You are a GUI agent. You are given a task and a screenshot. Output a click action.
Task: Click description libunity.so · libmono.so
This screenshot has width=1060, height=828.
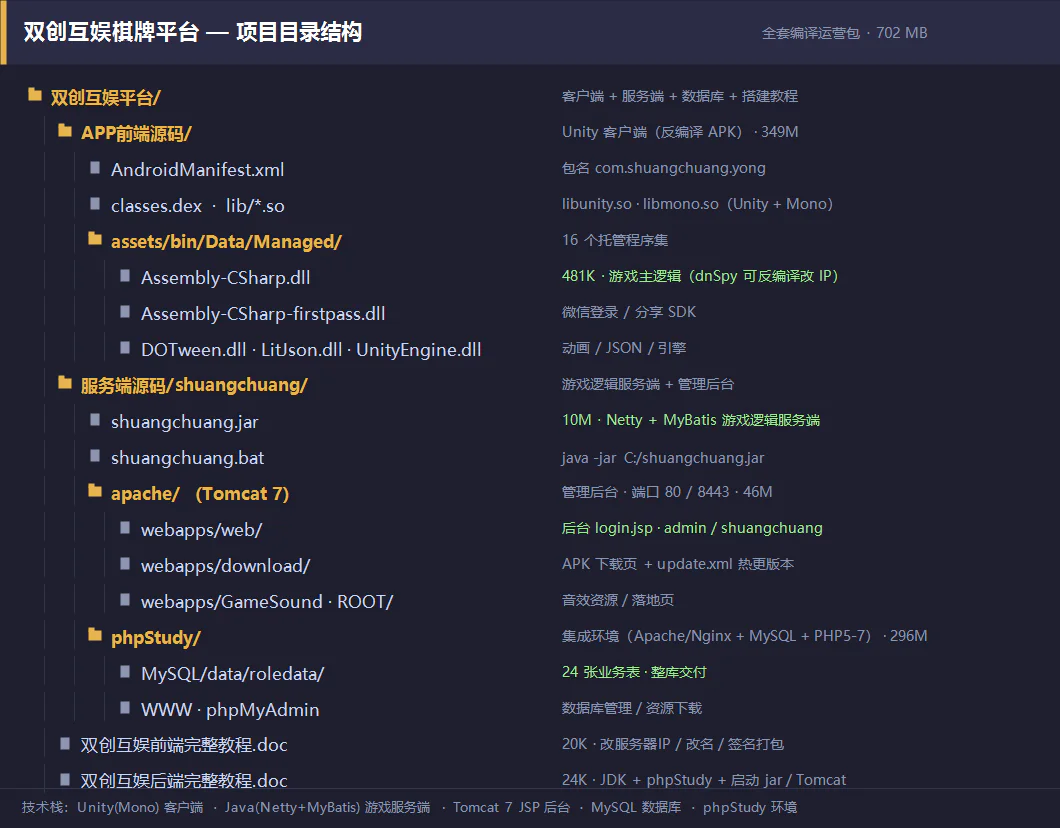[697, 203]
